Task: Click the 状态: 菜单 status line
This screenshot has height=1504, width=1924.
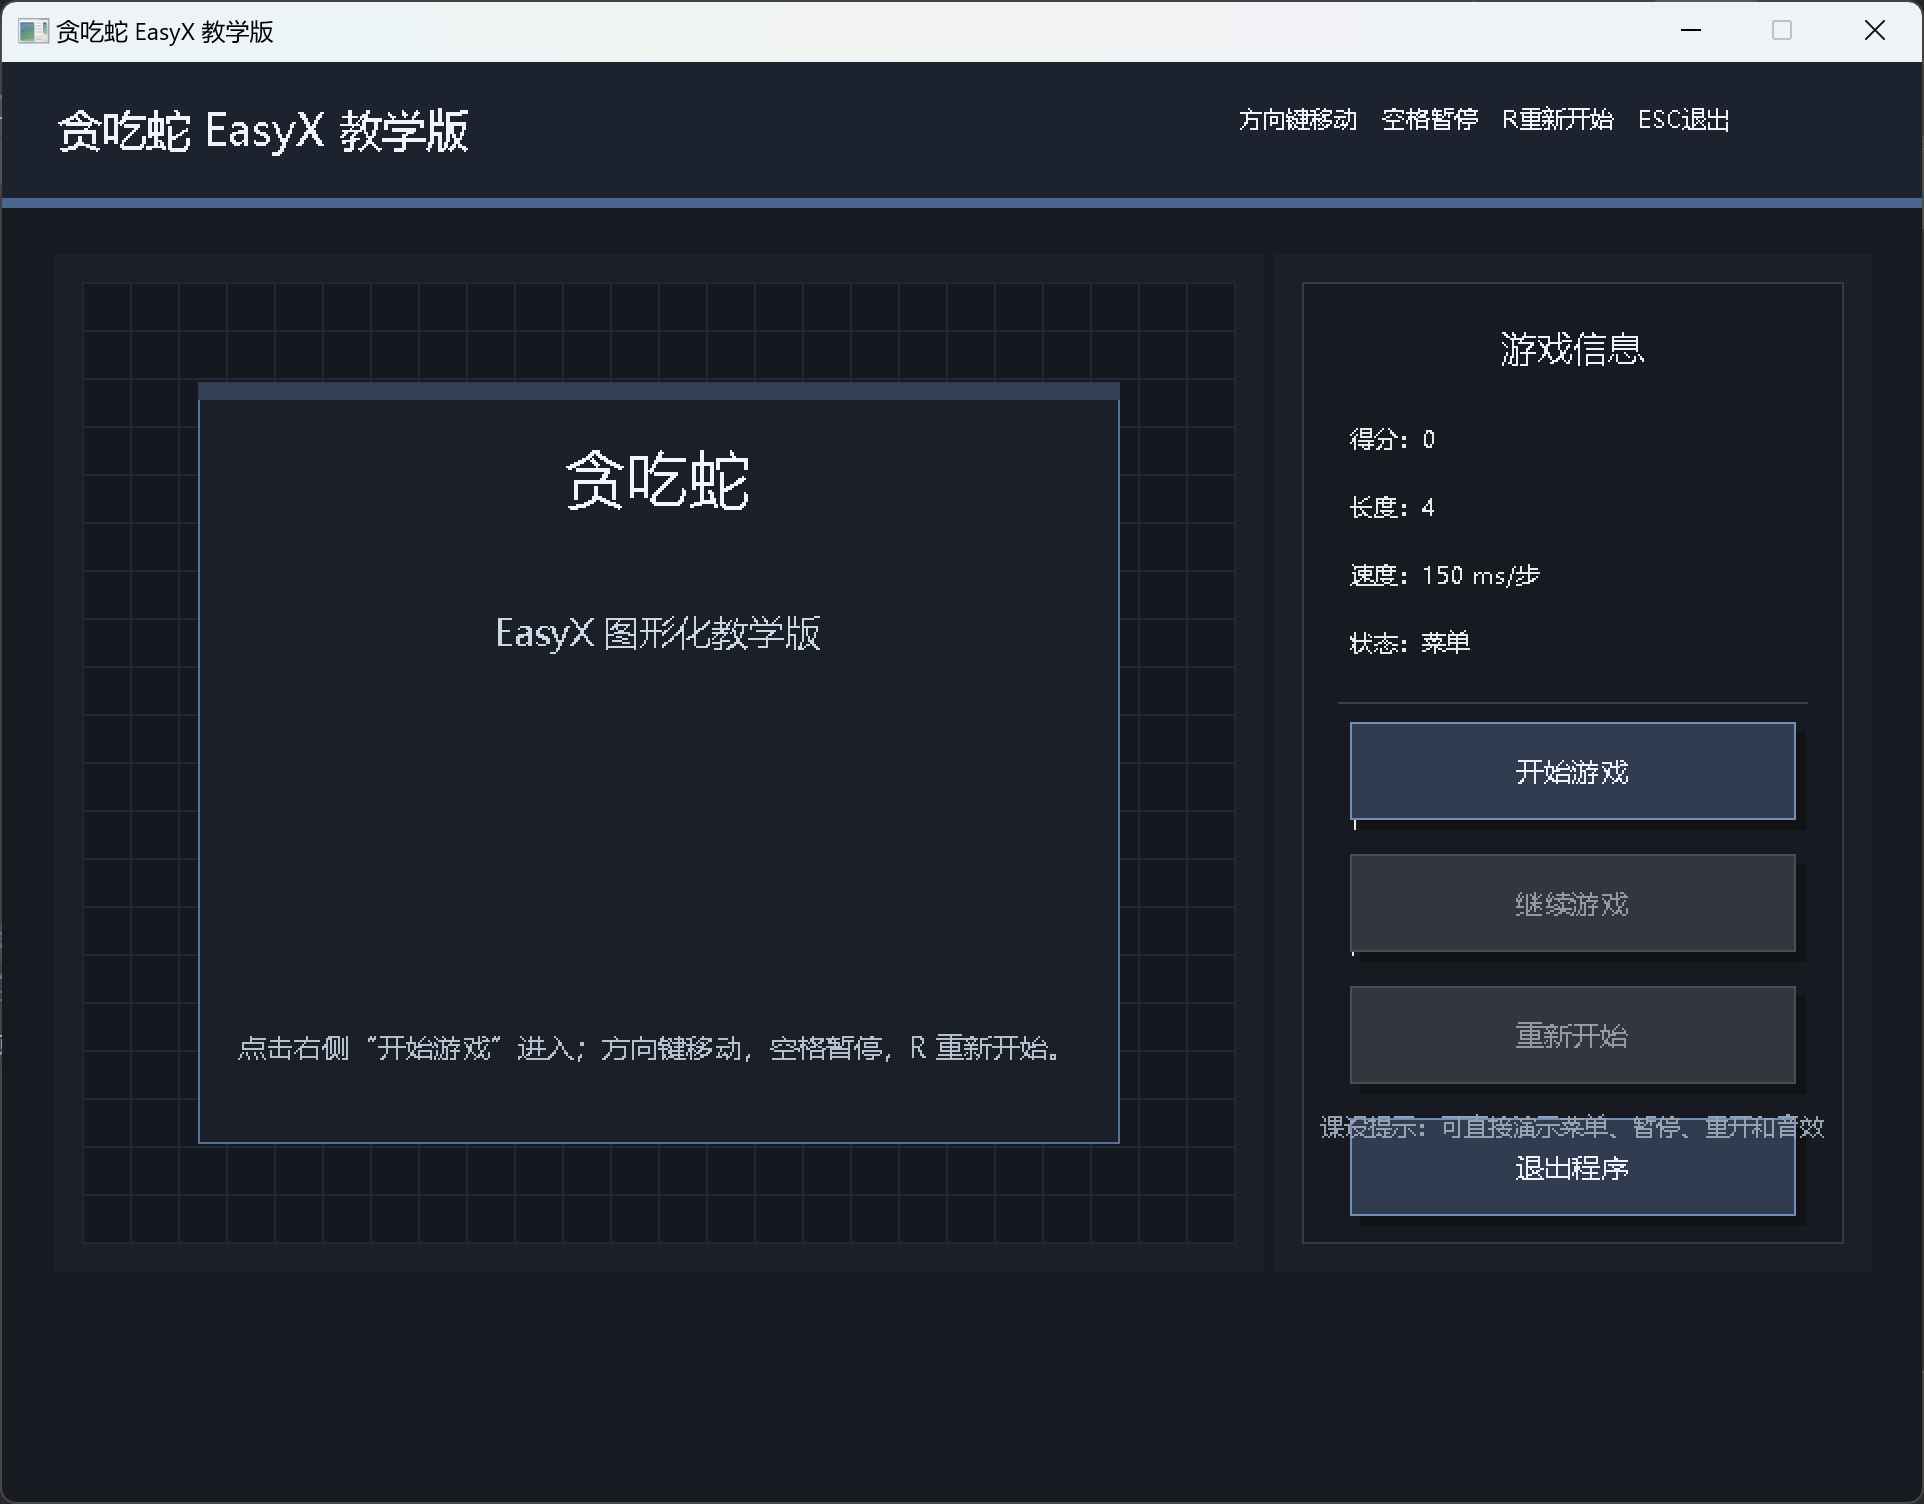Action: point(1410,642)
